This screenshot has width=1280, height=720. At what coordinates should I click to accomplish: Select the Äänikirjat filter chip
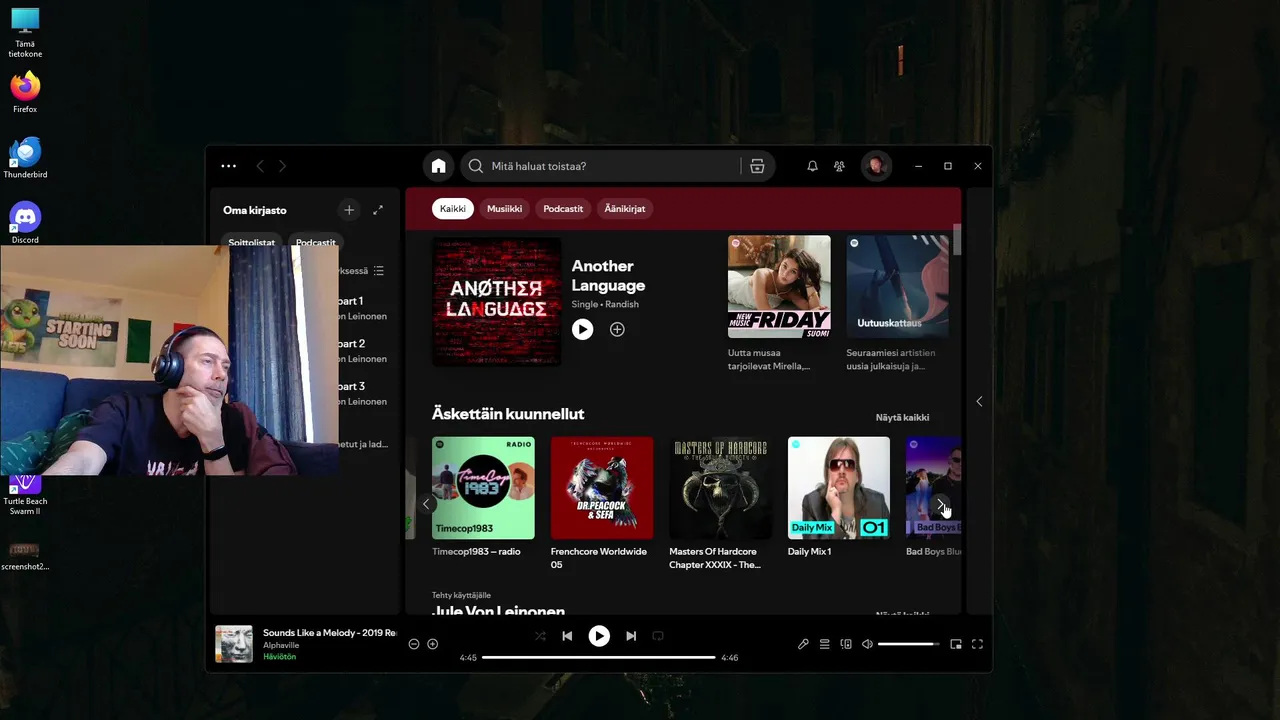tap(625, 209)
